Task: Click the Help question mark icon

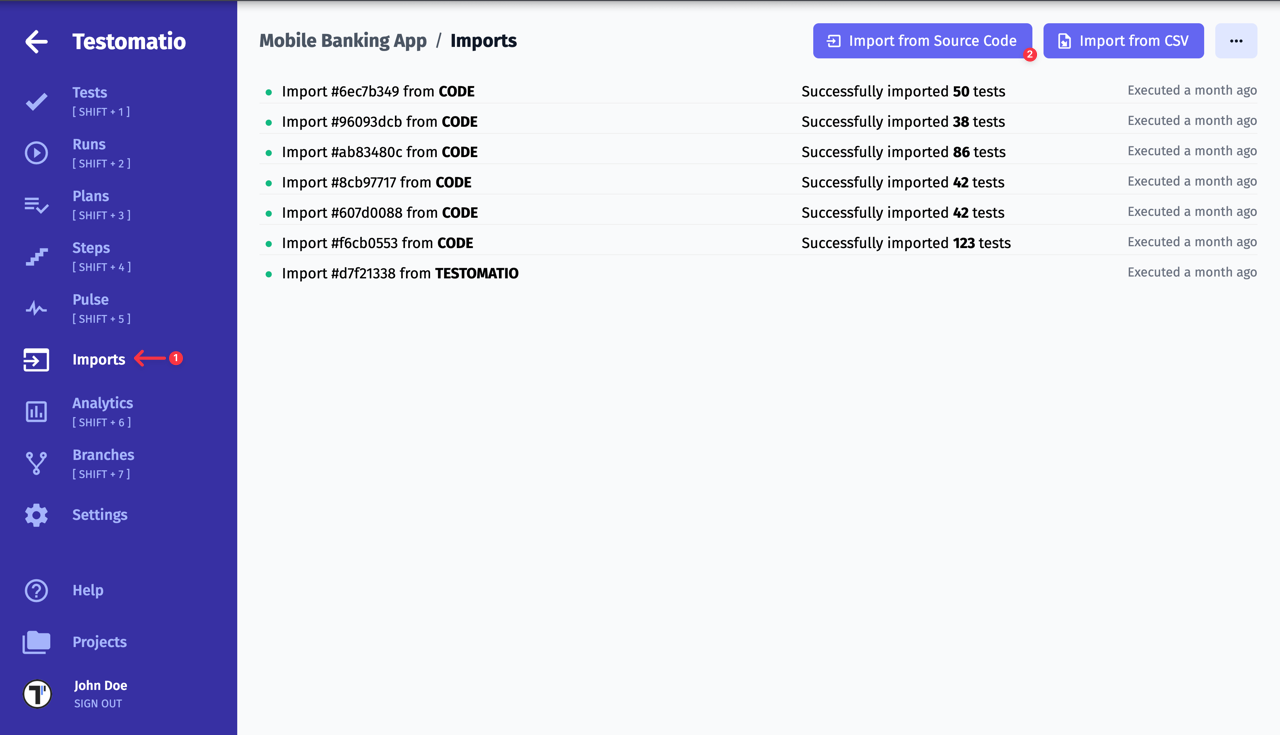Action: [36, 590]
